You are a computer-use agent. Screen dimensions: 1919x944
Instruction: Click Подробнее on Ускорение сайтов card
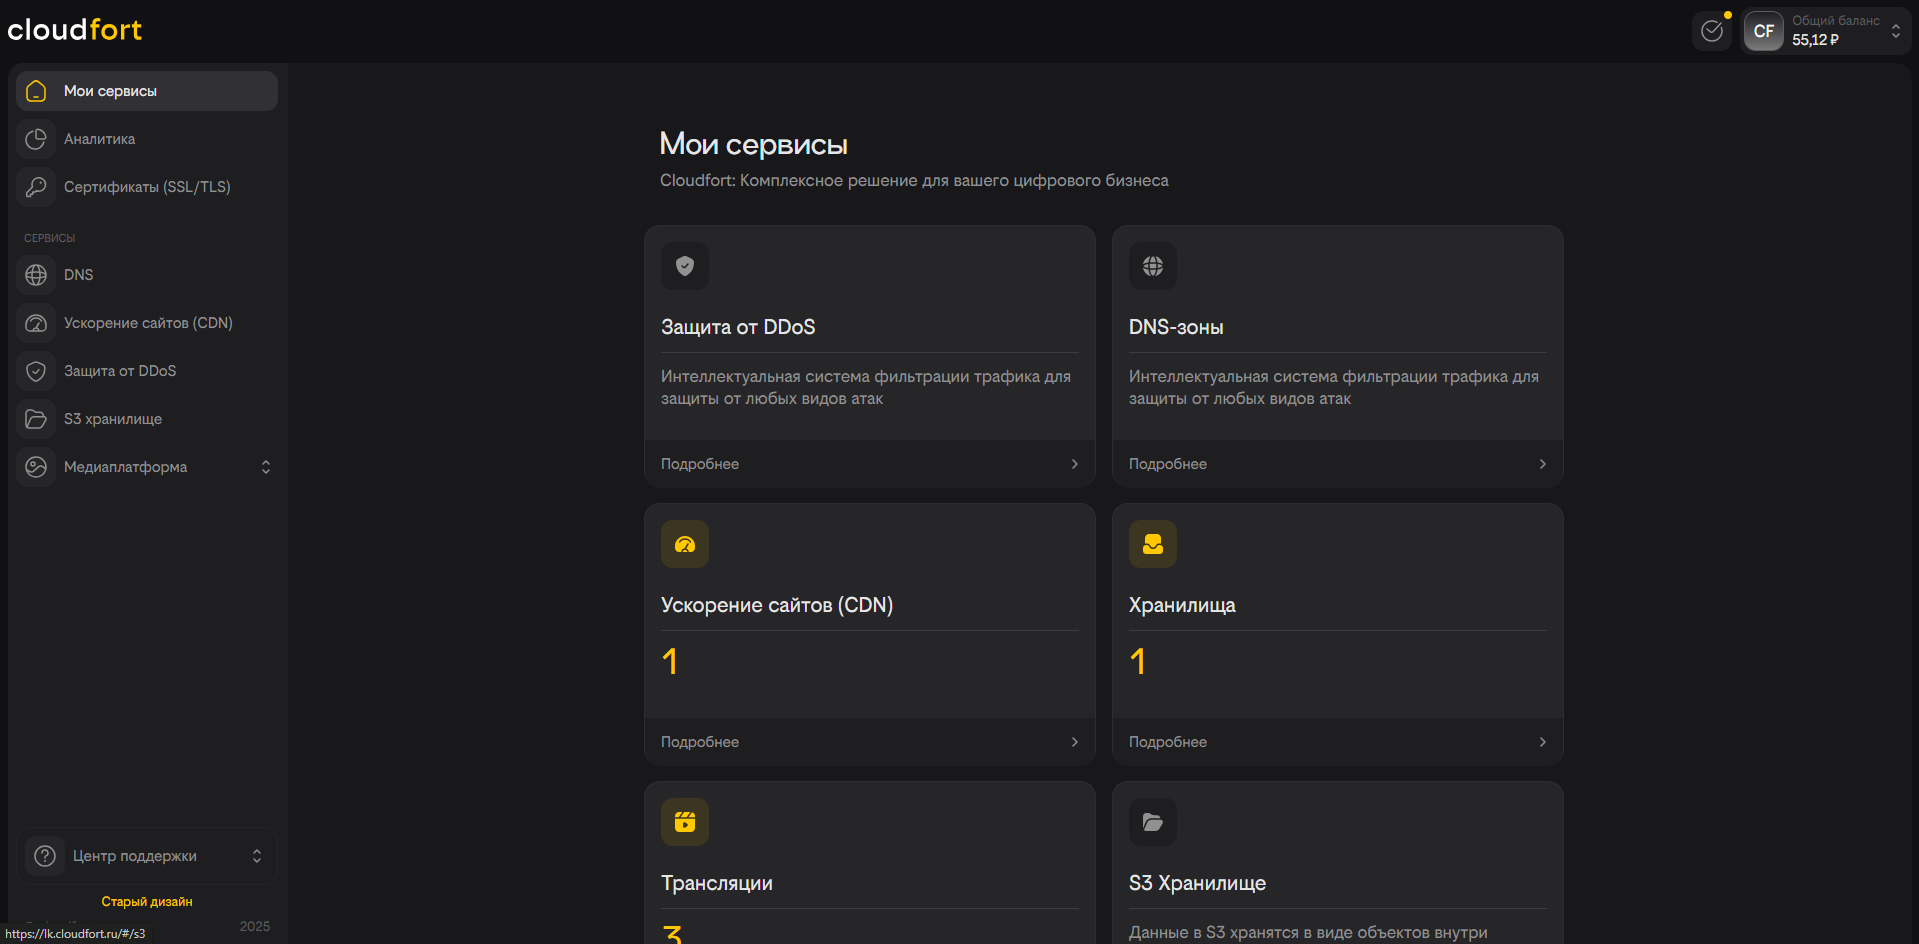(x=700, y=742)
